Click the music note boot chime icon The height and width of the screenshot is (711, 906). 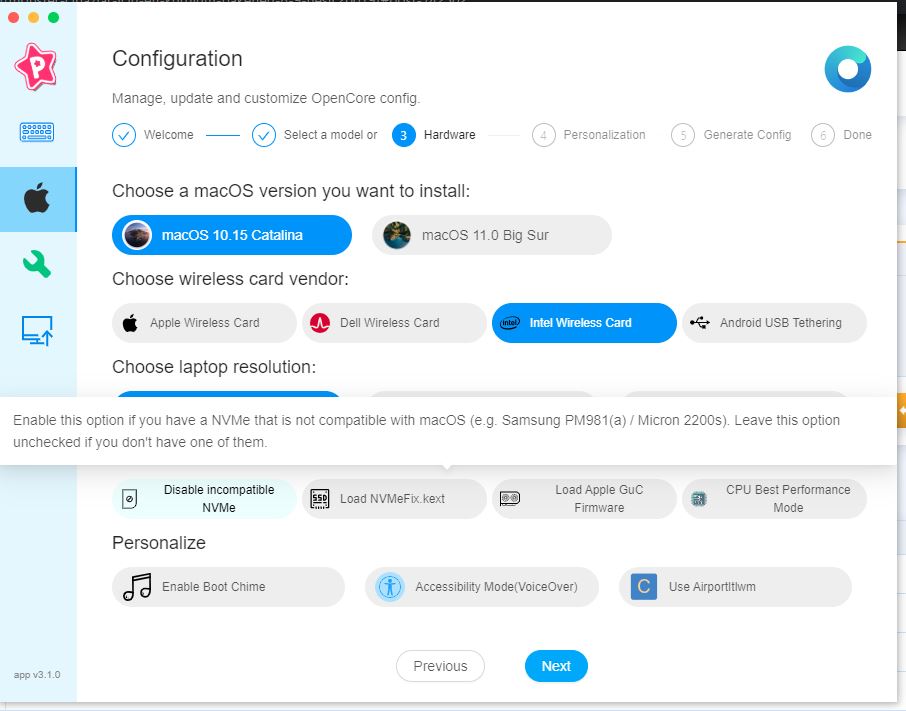(137, 587)
